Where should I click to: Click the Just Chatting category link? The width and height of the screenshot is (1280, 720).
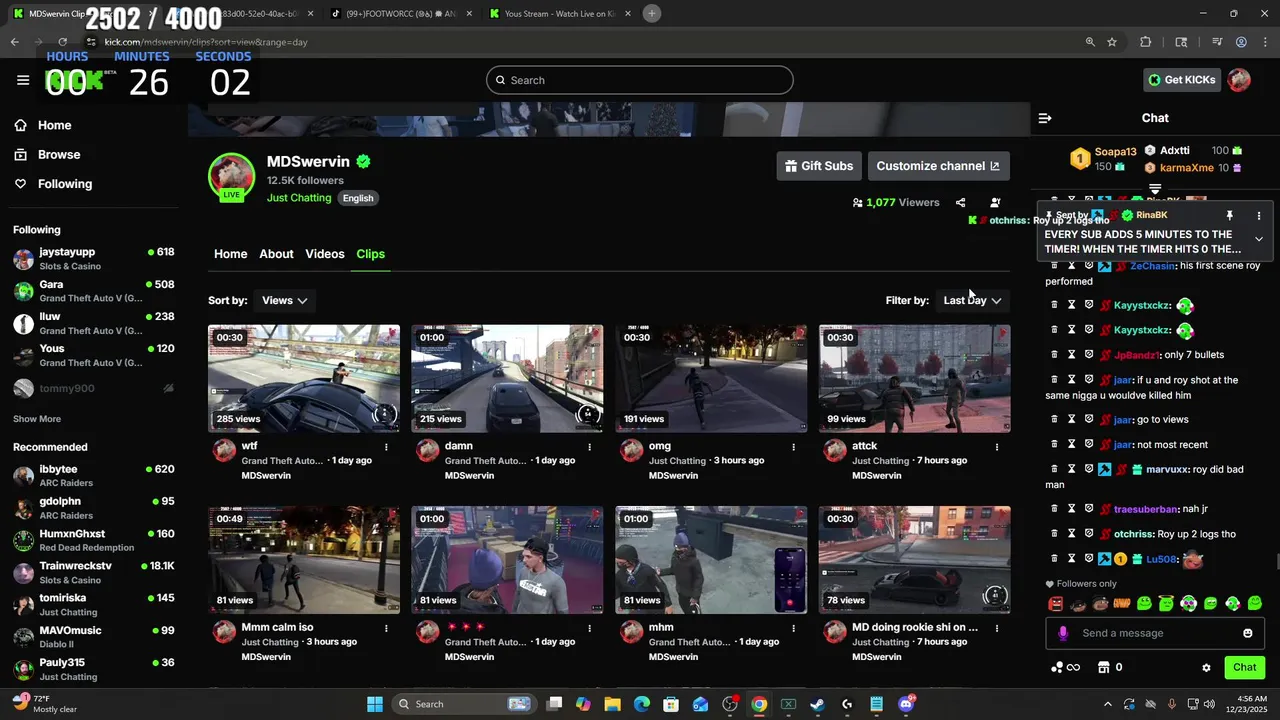pos(299,198)
